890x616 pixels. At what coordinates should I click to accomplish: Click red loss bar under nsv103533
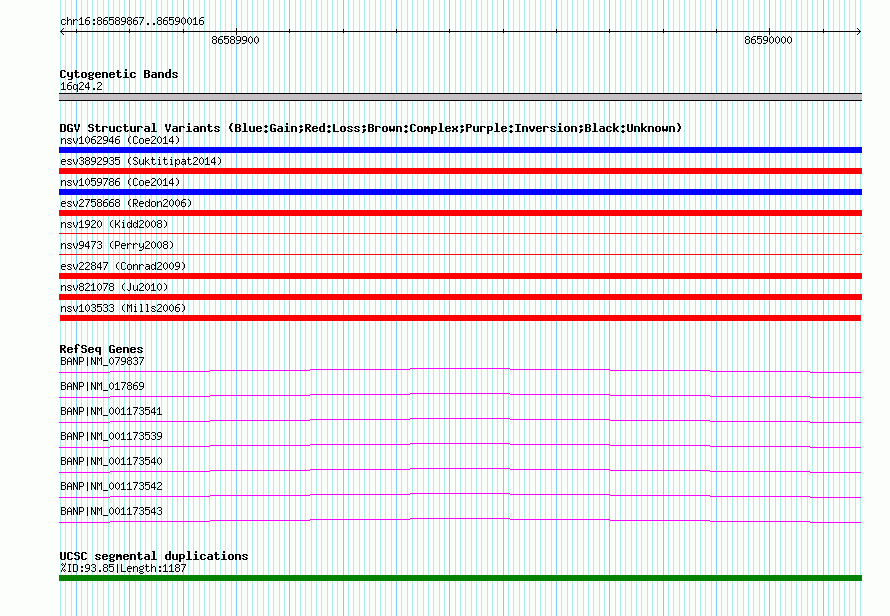[460, 318]
